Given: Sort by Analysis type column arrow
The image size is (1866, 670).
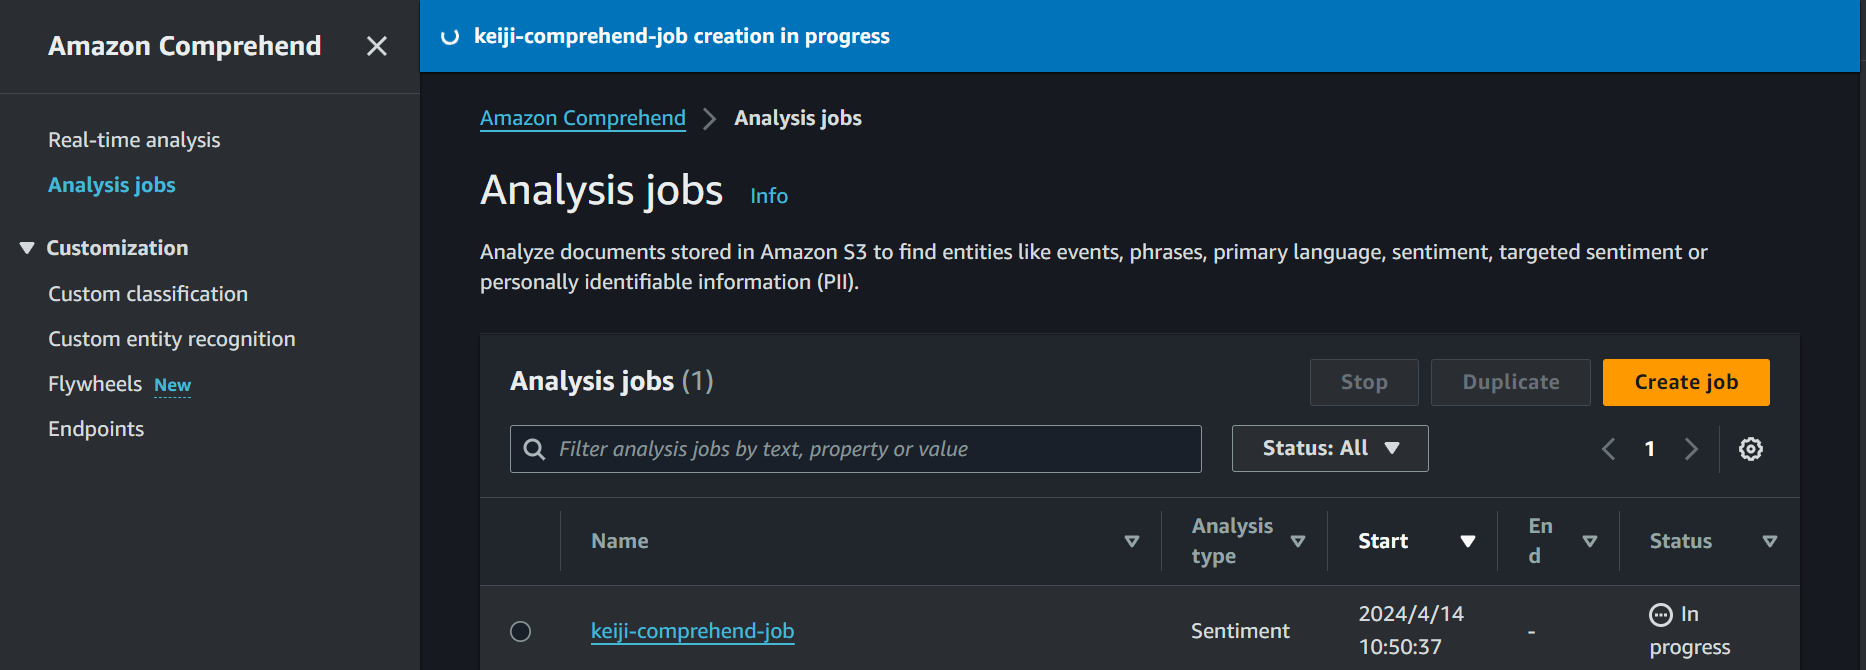Looking at the screenshot, I should [x=1298, y=541].
